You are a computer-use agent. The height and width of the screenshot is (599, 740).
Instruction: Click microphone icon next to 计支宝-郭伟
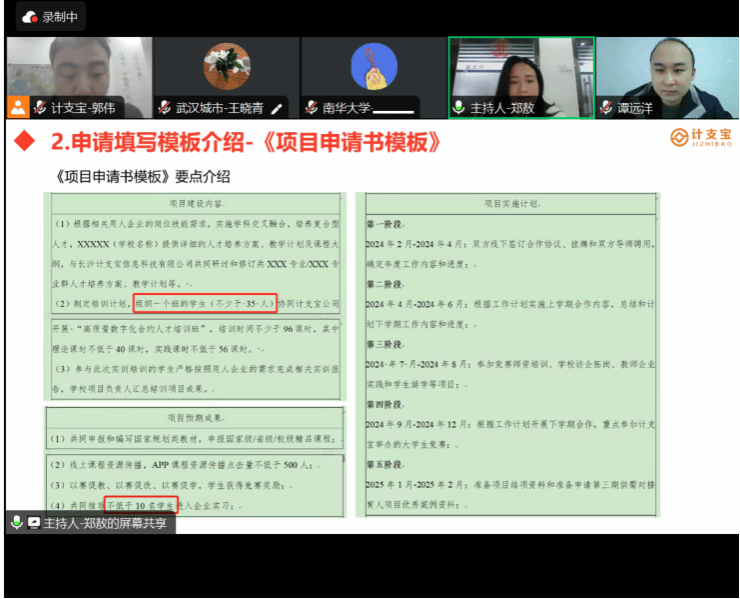40,107
